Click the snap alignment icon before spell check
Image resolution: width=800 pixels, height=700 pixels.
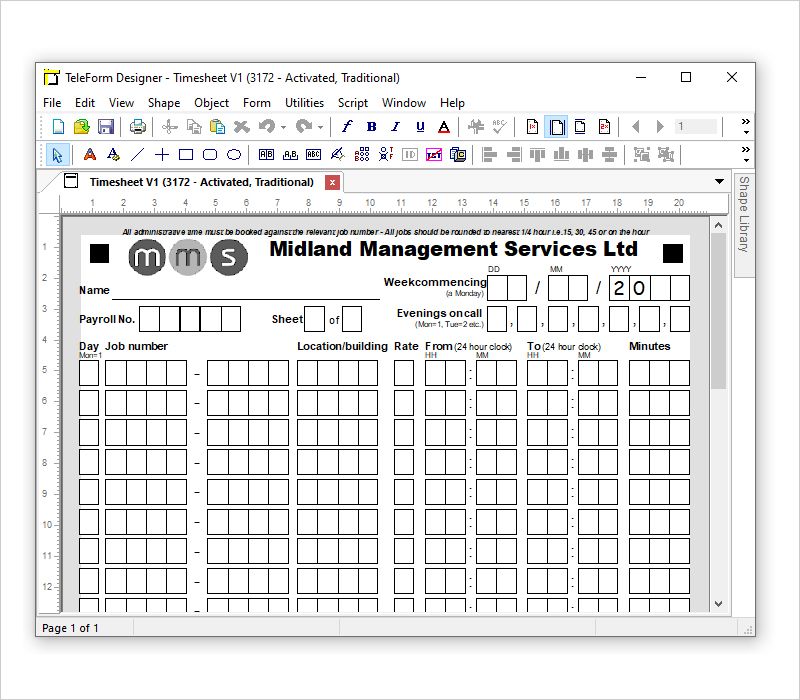tap(476, 127)
